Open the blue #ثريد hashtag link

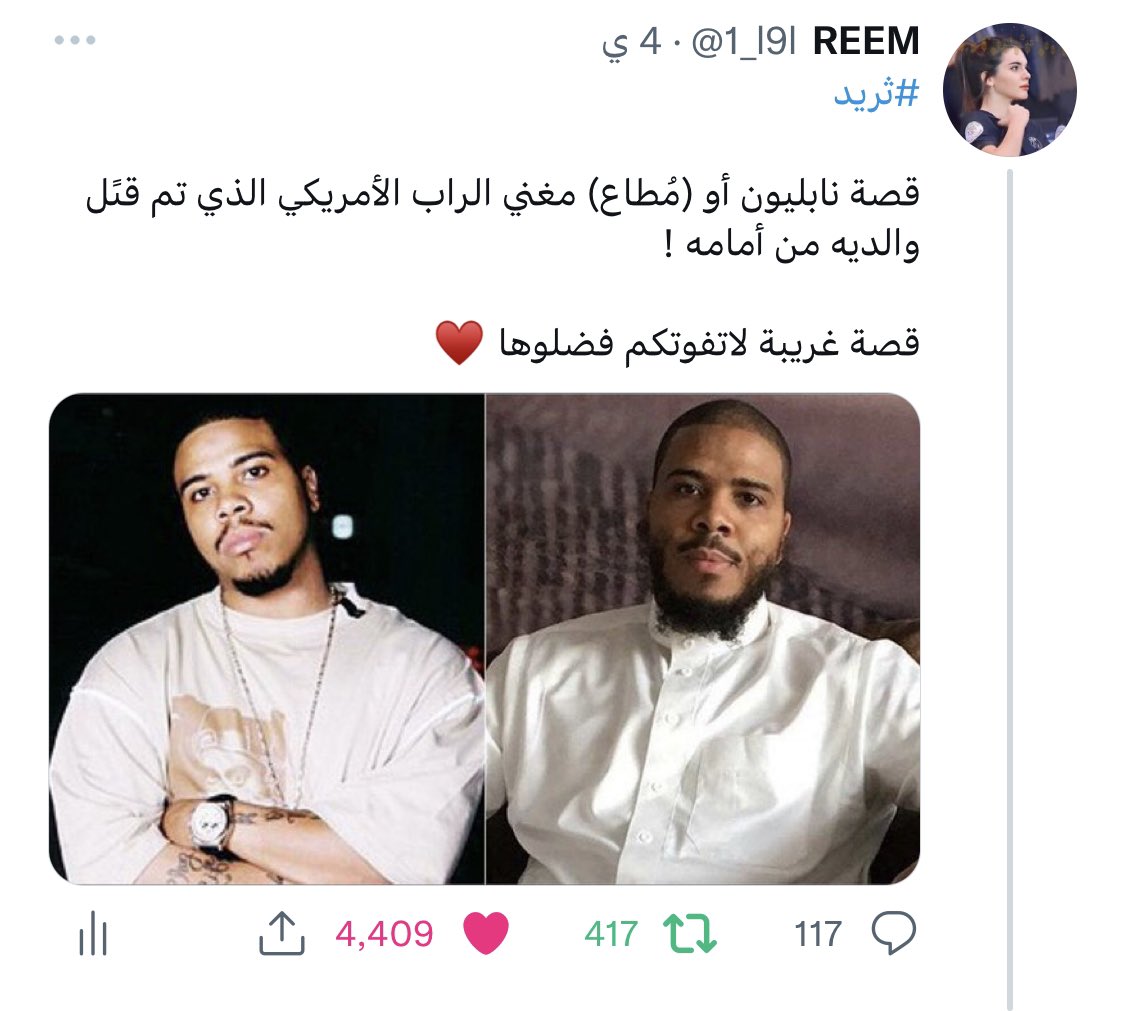coord(876,94)
